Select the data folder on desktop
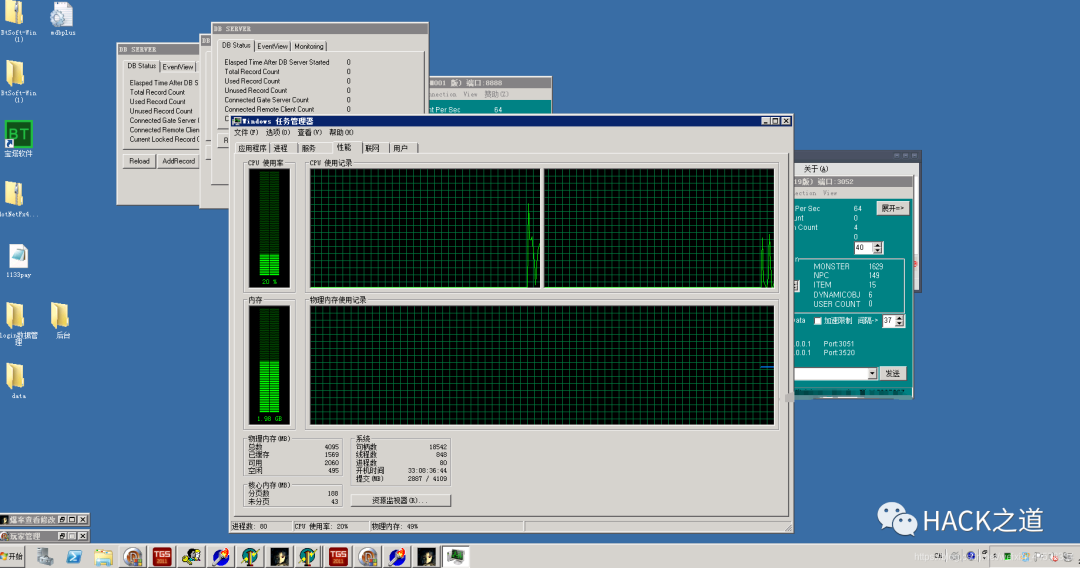Viewport: 1080px width, 568px height. point(17,381)
